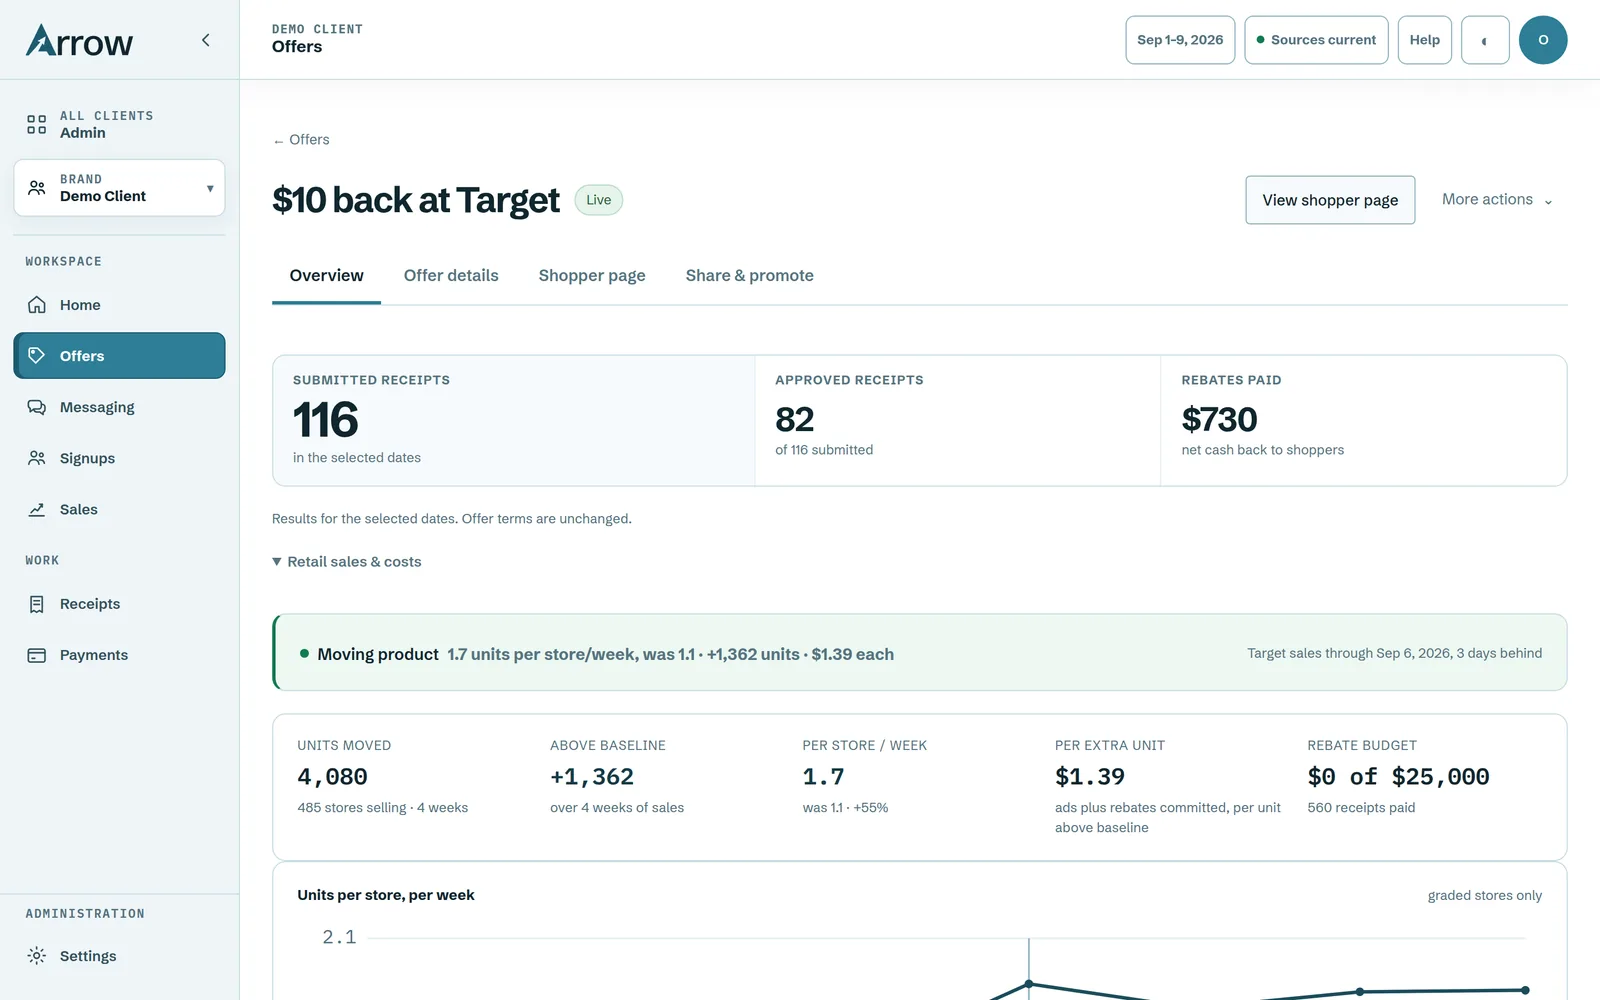
Task: Click the Help button
Action: [x=1425, y=40]
